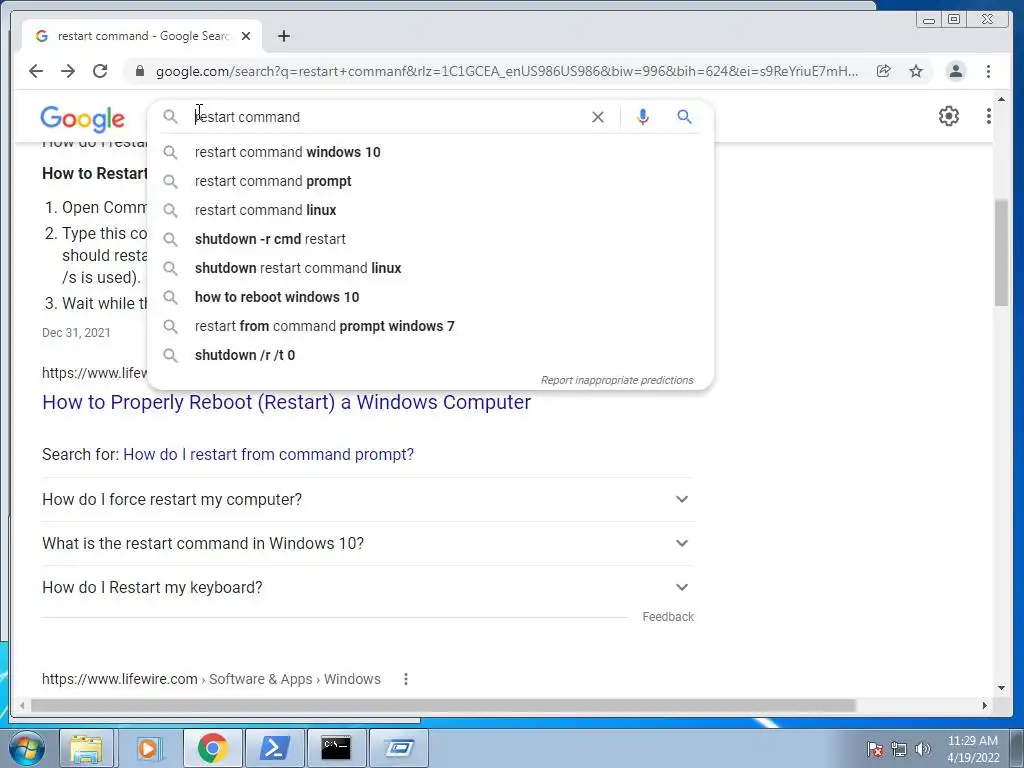View site information via the padlock icon

(x=139, y=71)
